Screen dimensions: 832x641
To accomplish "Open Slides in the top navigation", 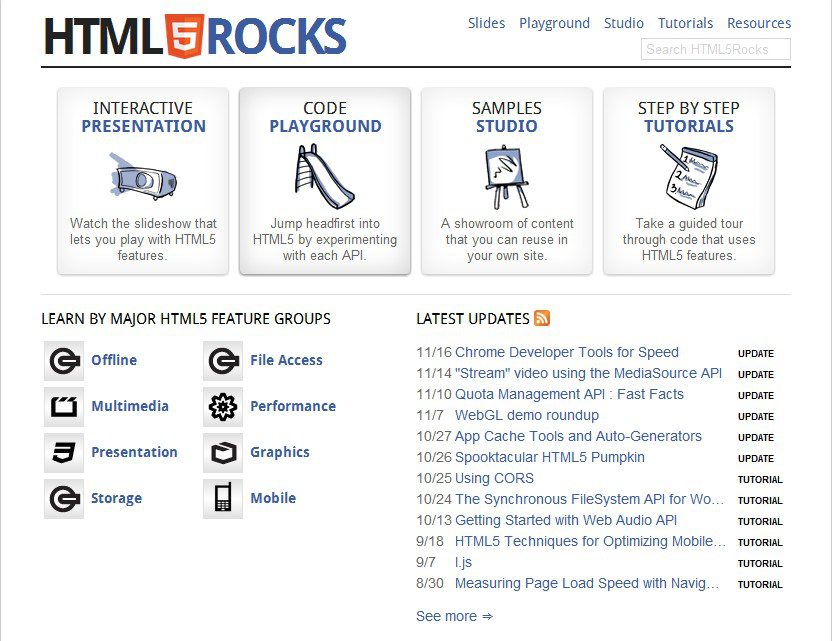I will (487, 23).
